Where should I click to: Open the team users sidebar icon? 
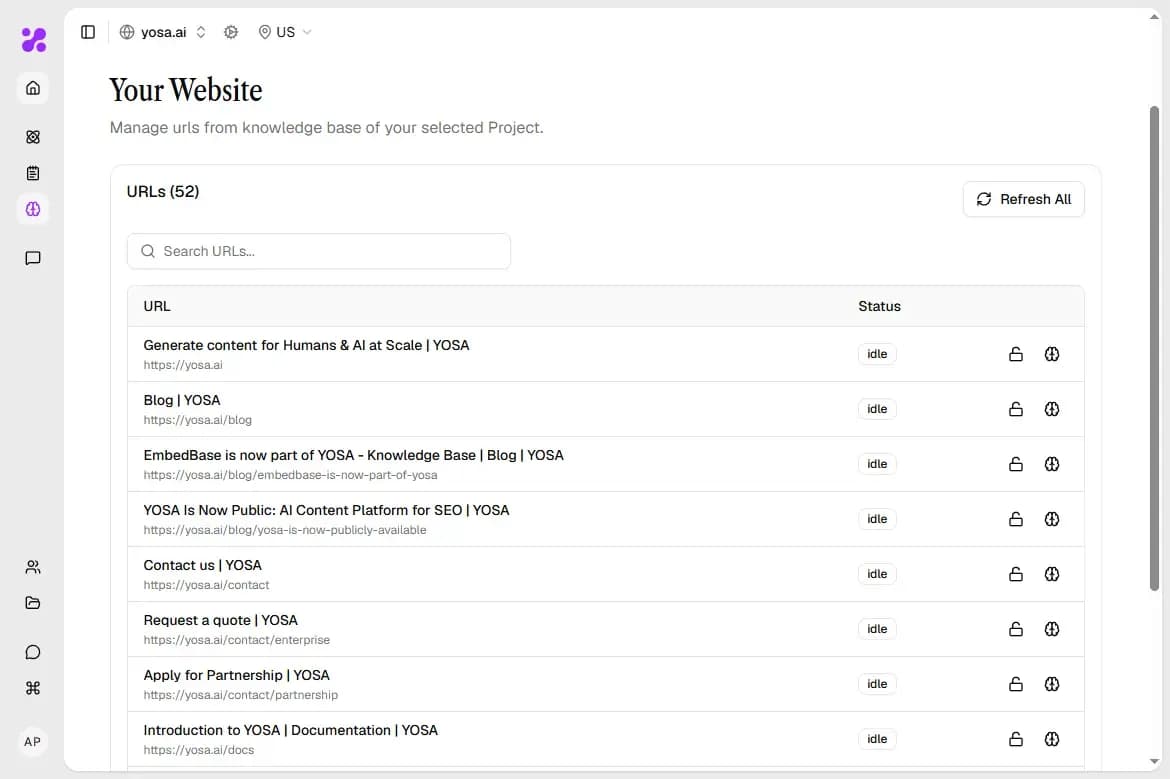(x=33, y=567)
